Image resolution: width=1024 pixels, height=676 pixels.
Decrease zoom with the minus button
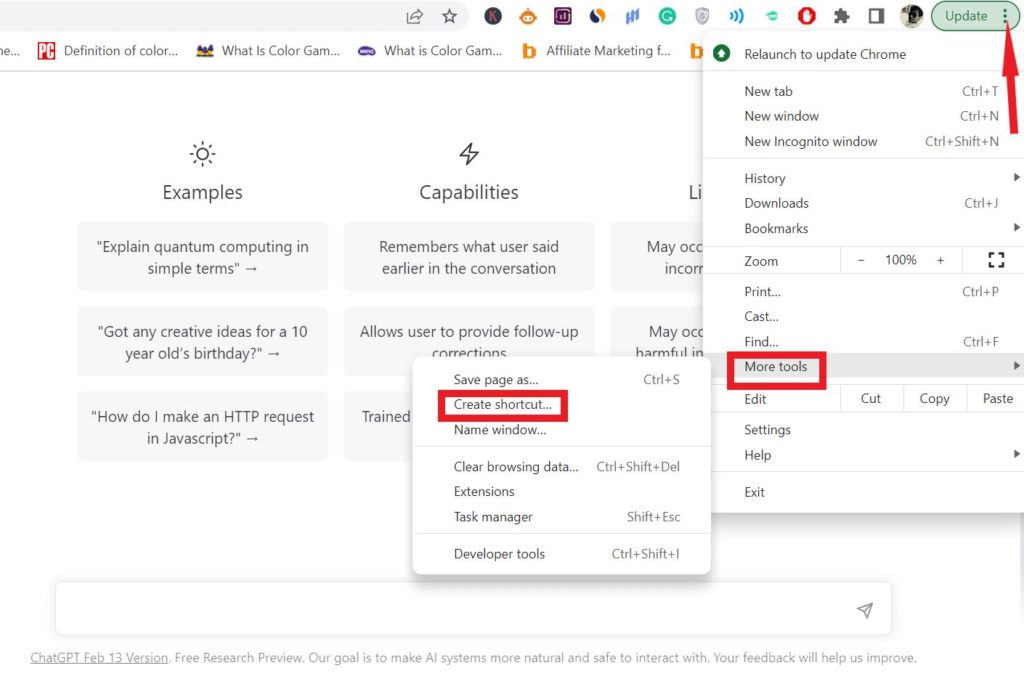[x=861, y=260]
